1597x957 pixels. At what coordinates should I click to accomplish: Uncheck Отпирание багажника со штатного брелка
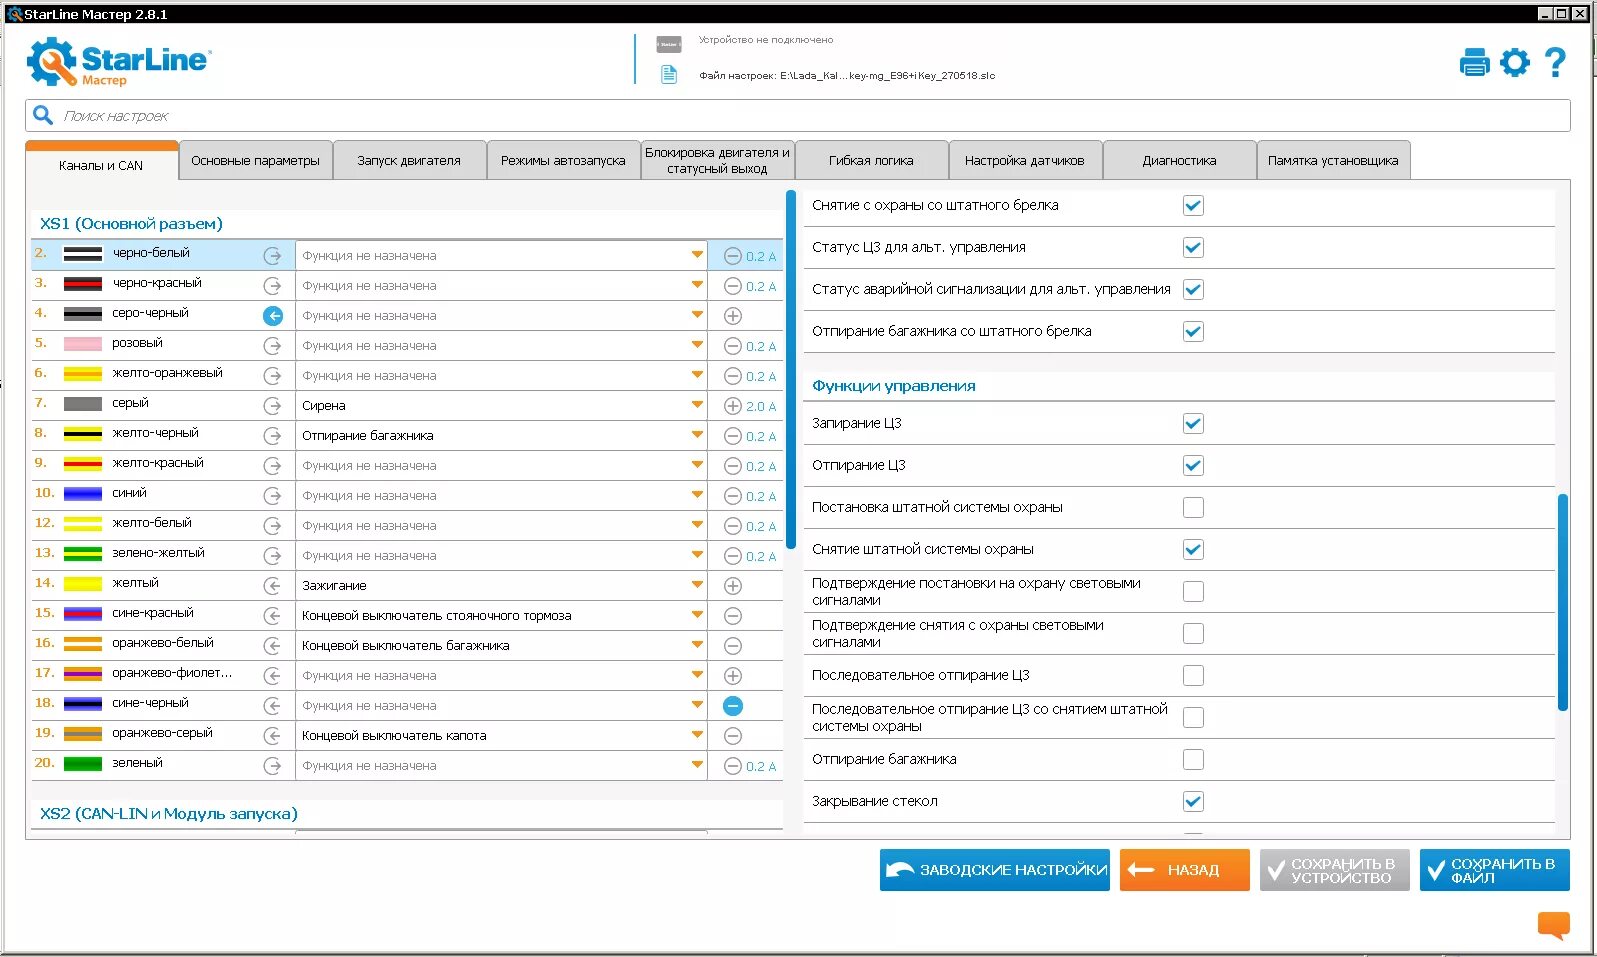pyautogui.click(x=1193, y=331)
